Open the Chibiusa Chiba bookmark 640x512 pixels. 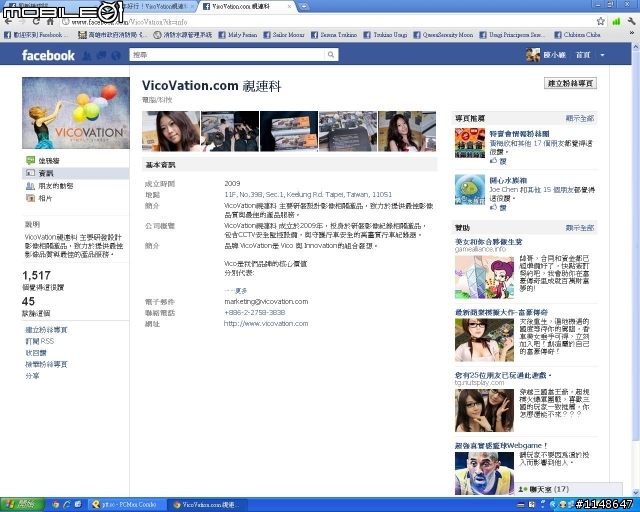[x=577, y=35]
